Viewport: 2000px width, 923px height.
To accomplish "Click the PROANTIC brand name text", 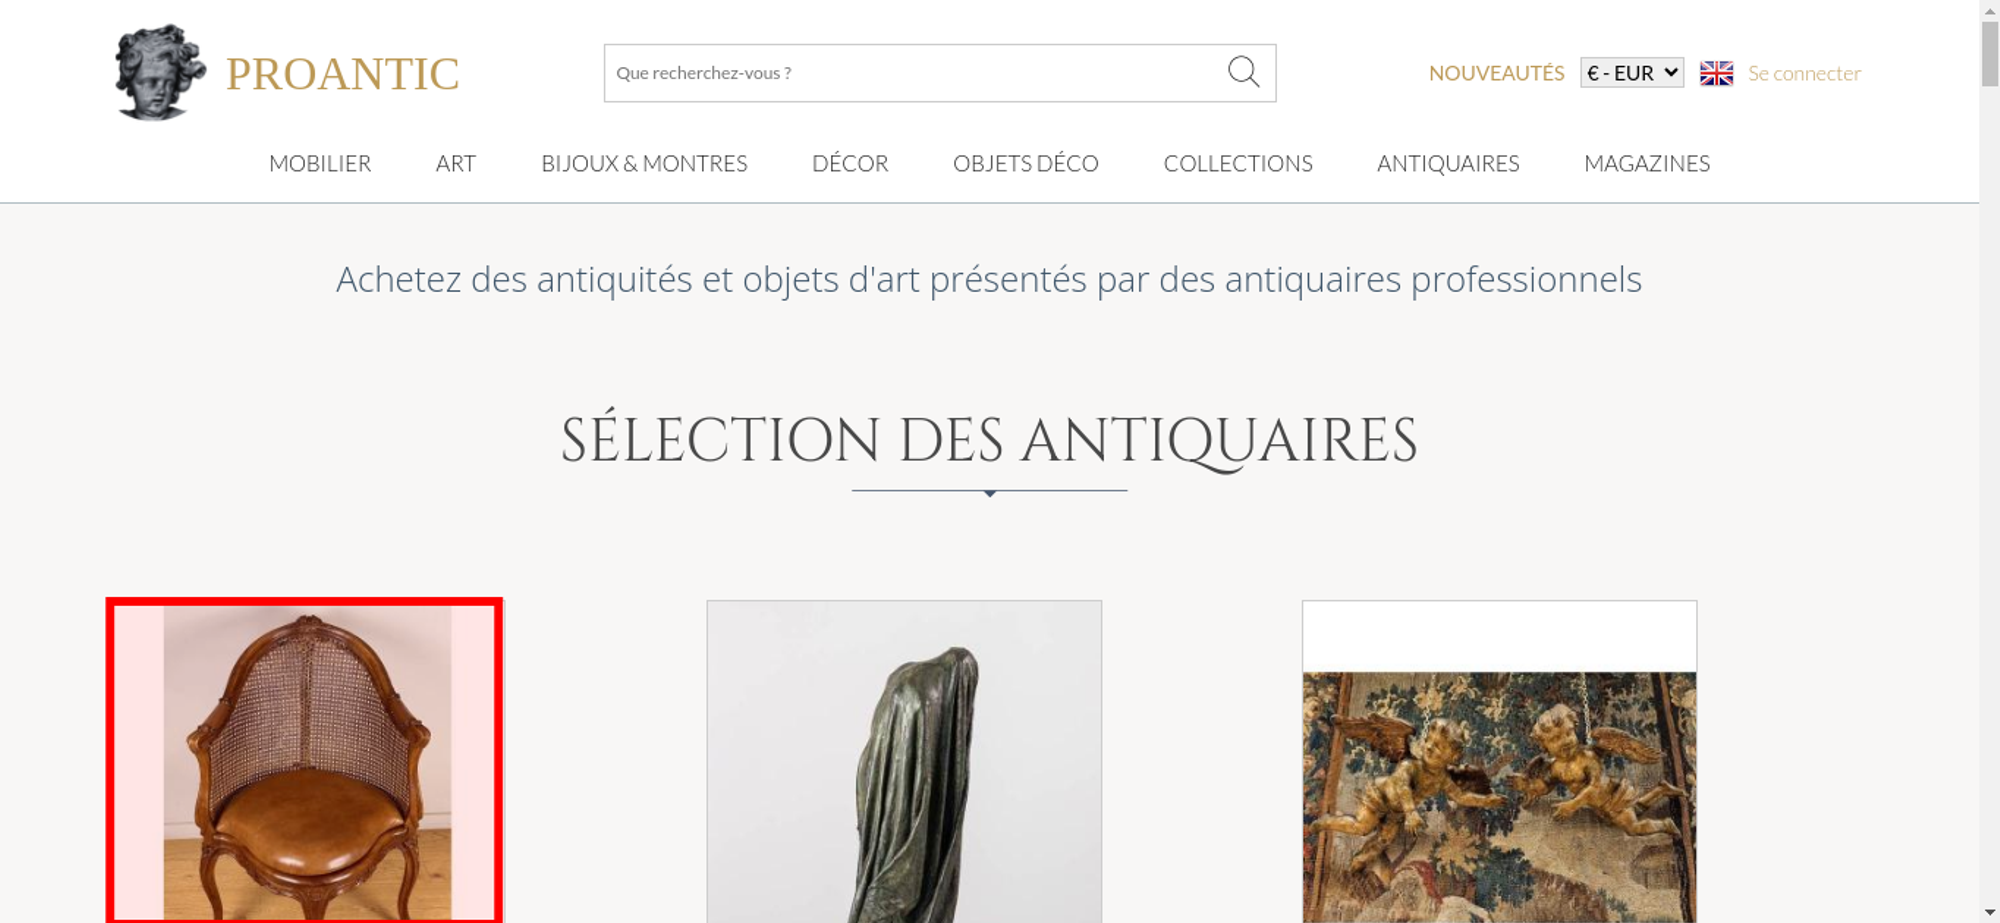I will [x=343, y=74].
